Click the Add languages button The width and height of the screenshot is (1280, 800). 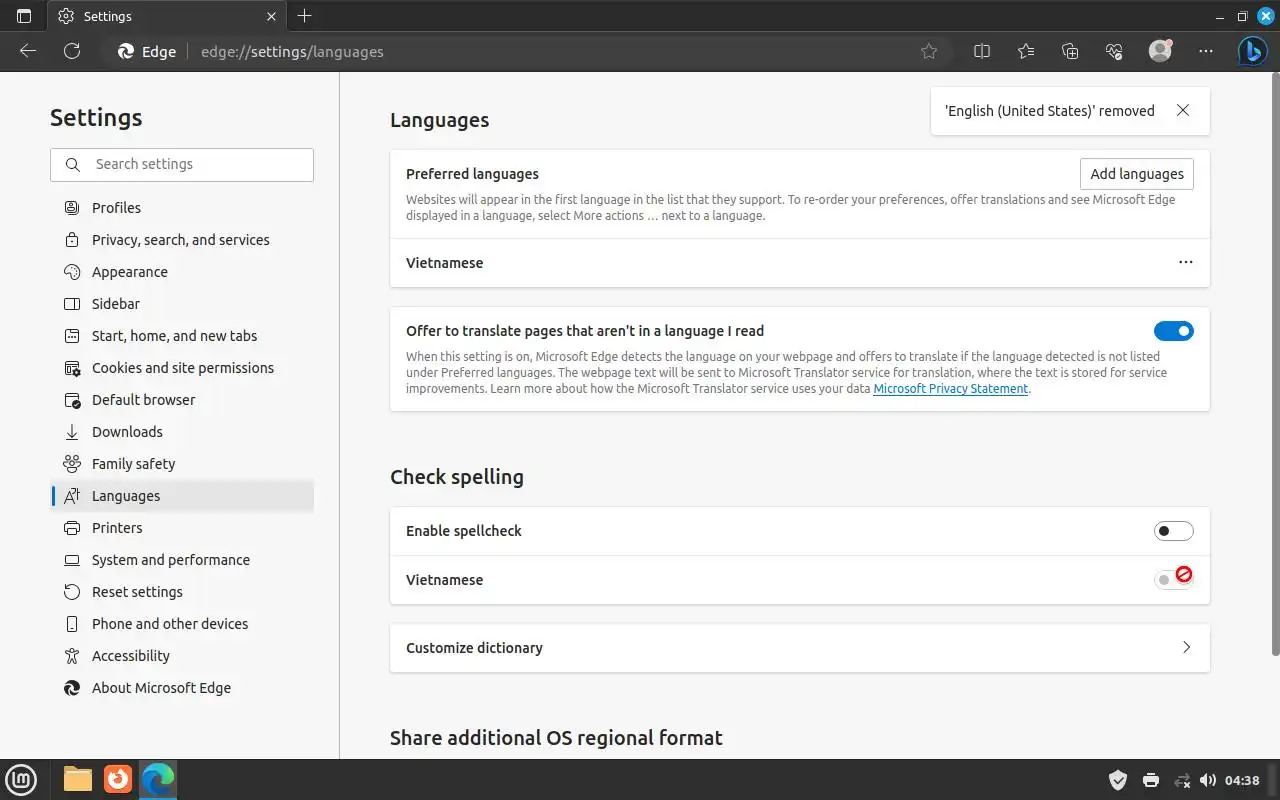click(1136, 174)
